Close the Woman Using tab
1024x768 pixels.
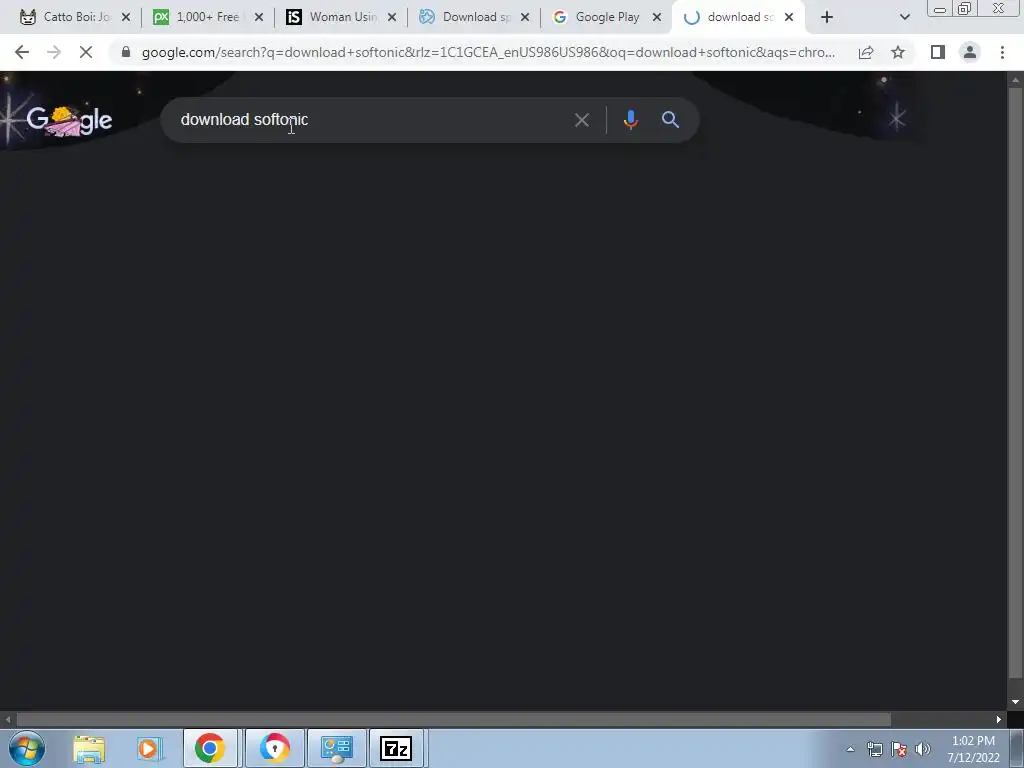point(392,18)
